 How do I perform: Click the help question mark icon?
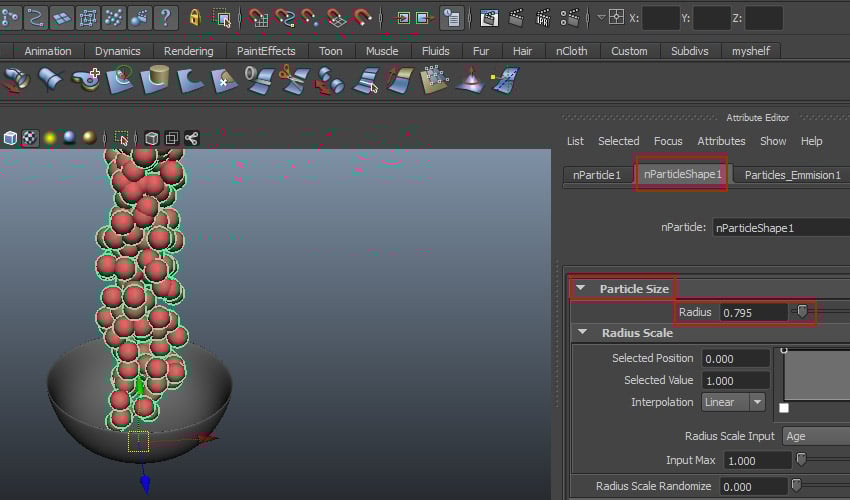[166, 17]
